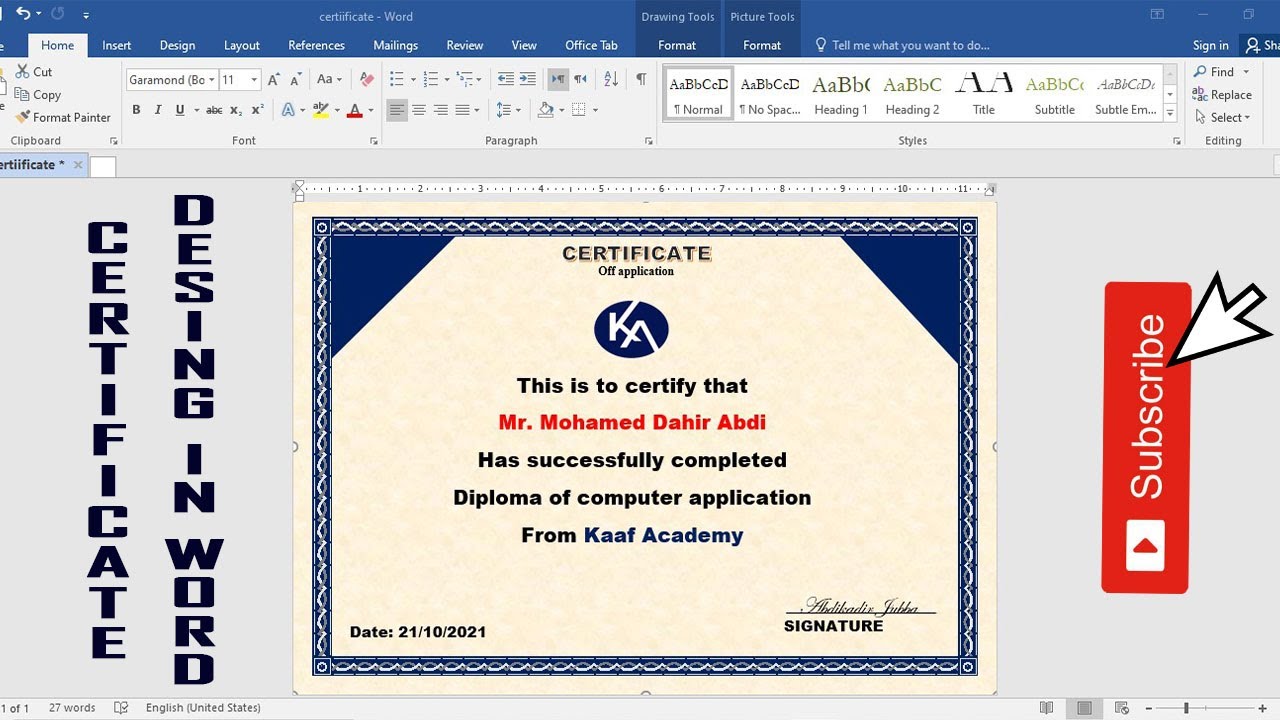Open Font dialog launcher
The image size is (1280, 720).
click(374, 141)
